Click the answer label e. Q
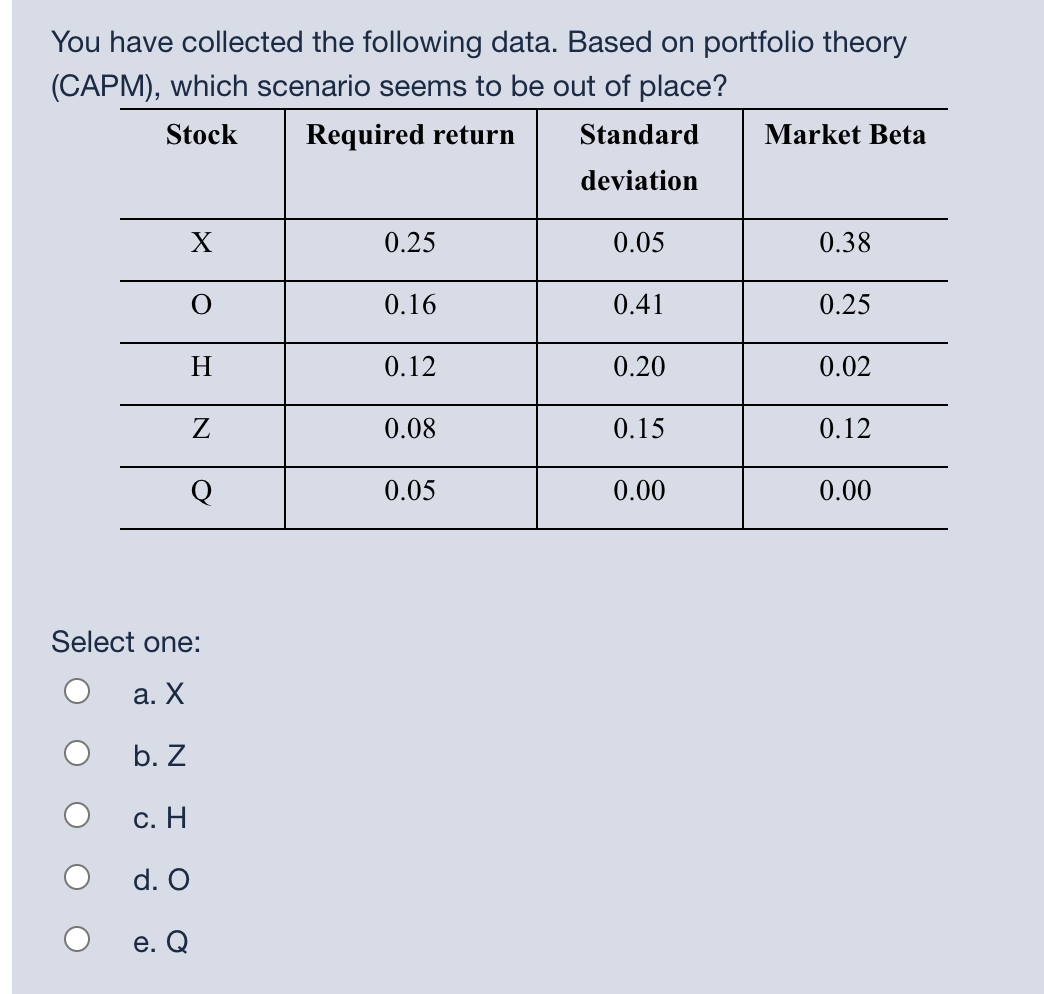This screenshot has width=1044, height=994. coord(159,941)
